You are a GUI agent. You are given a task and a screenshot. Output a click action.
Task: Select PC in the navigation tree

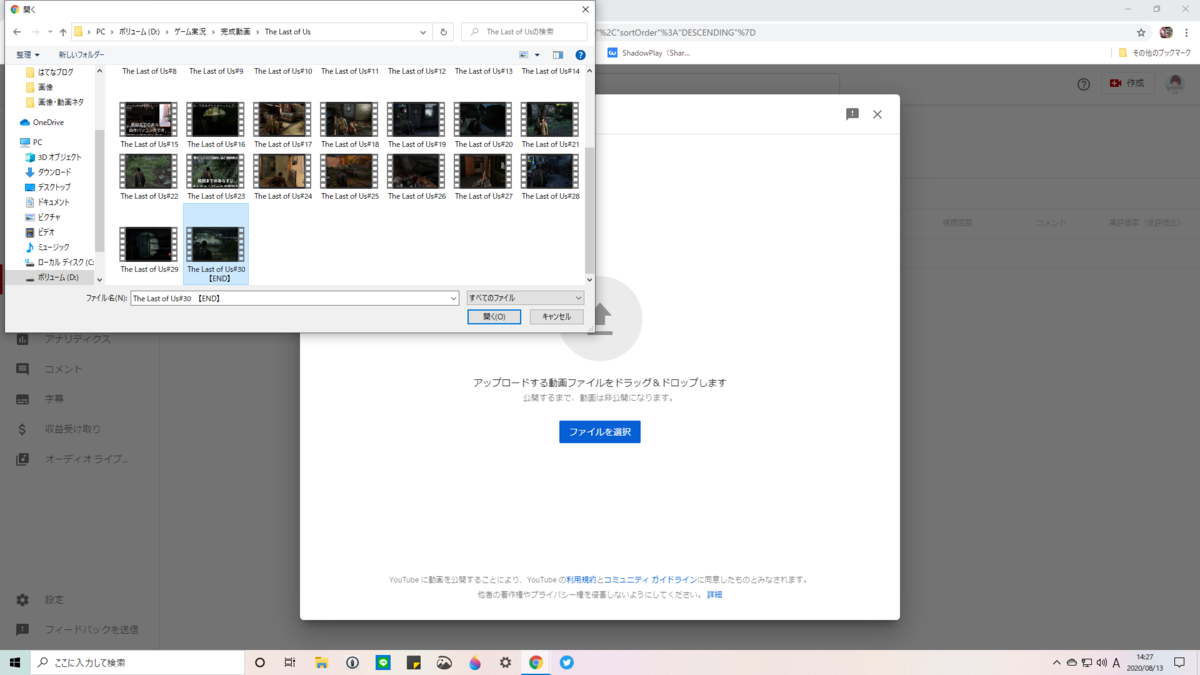point(31,142)
